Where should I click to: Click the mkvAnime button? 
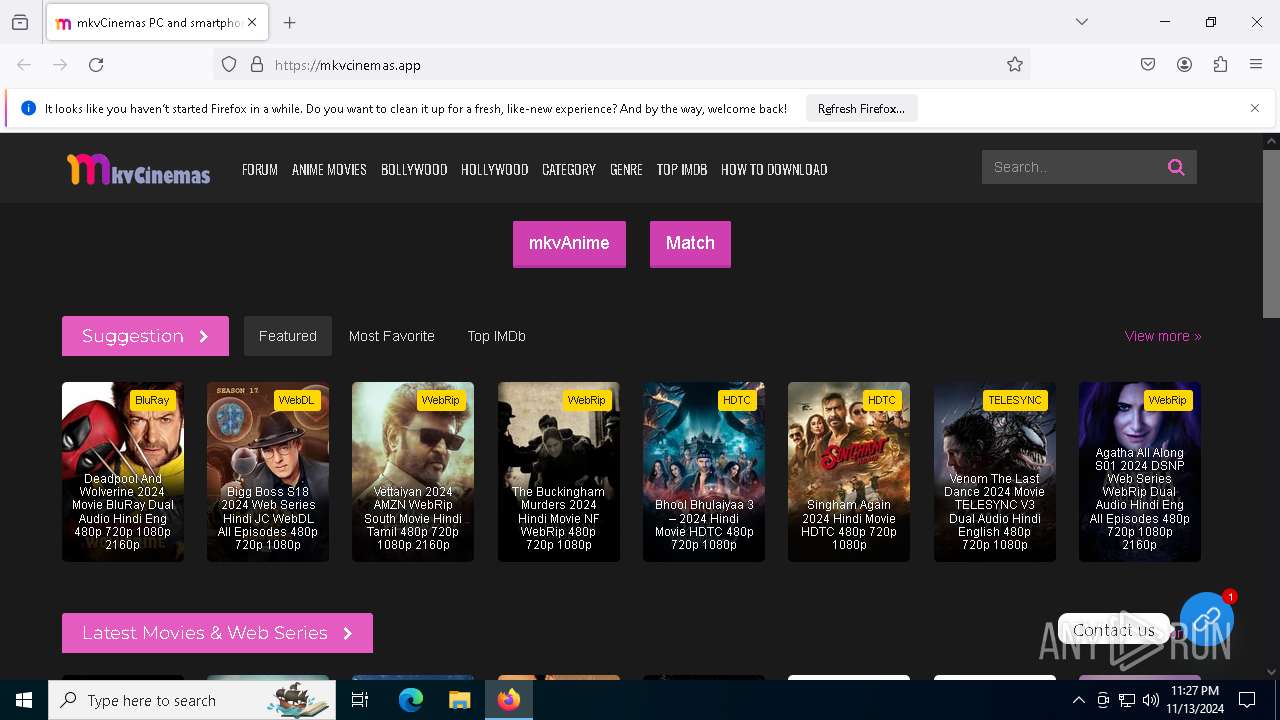569,244
